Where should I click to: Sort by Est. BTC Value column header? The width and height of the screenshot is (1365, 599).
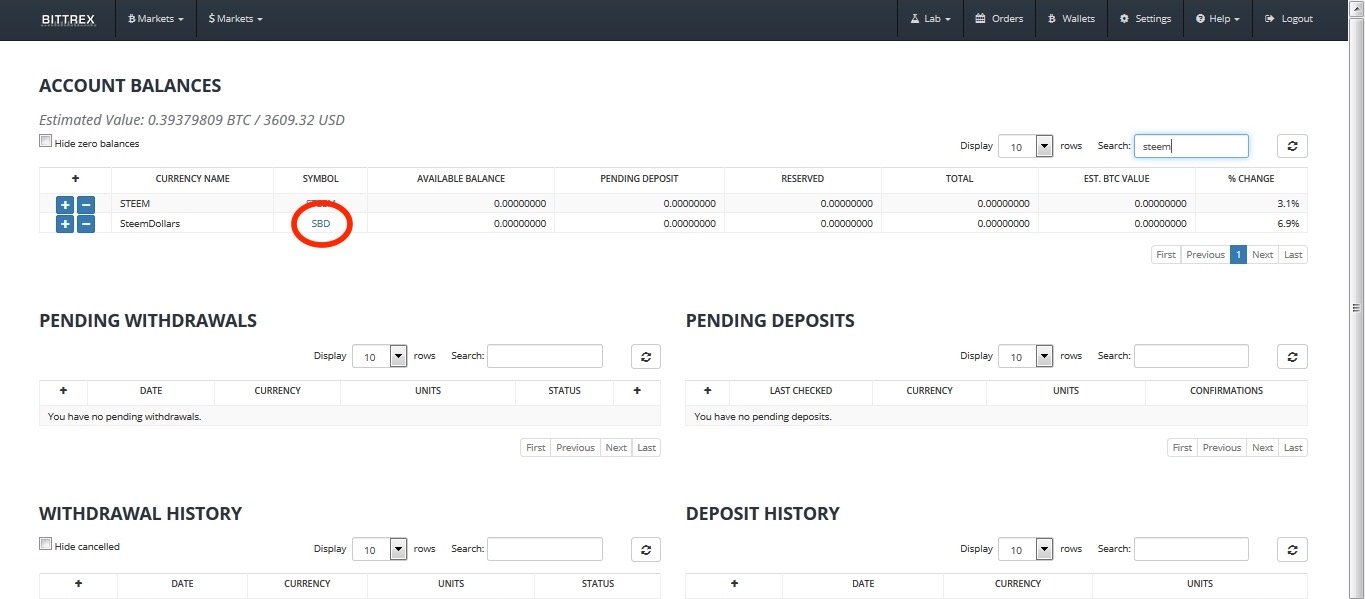point(1116,179)
